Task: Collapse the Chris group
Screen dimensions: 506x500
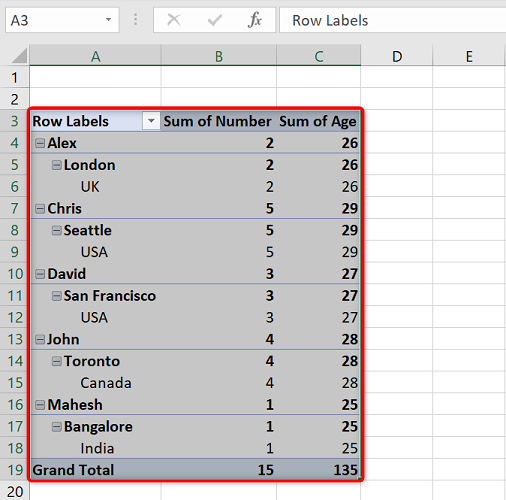Action: (x=40, y=209)
